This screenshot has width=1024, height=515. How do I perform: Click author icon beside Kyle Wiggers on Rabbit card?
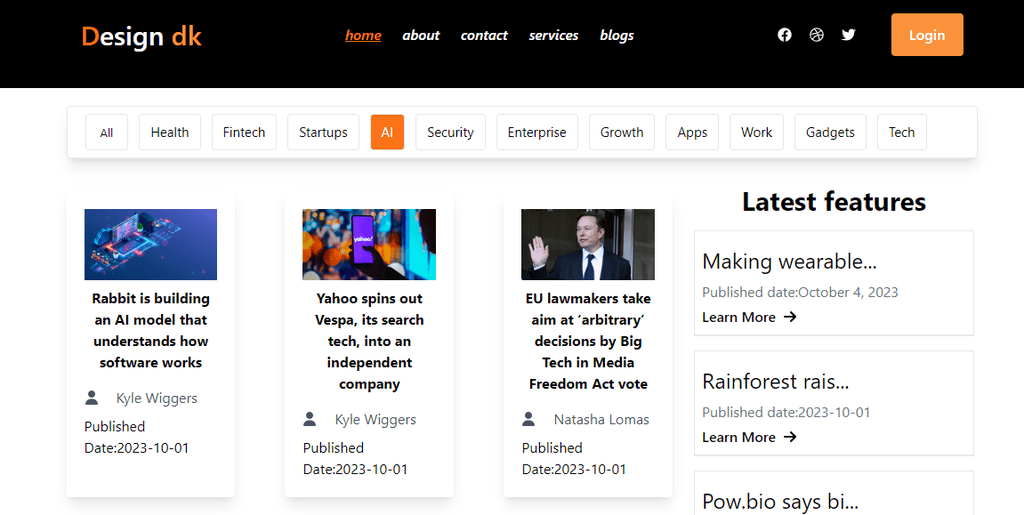pos(91,398)
